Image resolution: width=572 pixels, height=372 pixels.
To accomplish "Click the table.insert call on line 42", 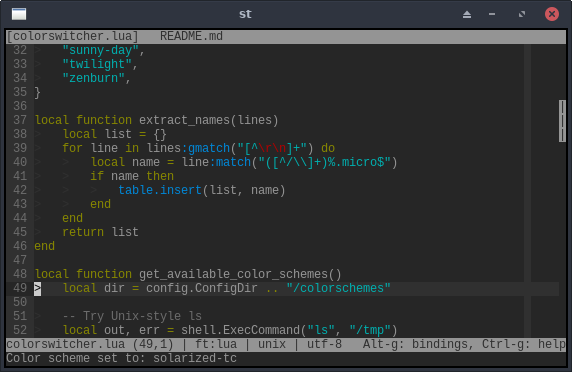I will coord(160,190).
